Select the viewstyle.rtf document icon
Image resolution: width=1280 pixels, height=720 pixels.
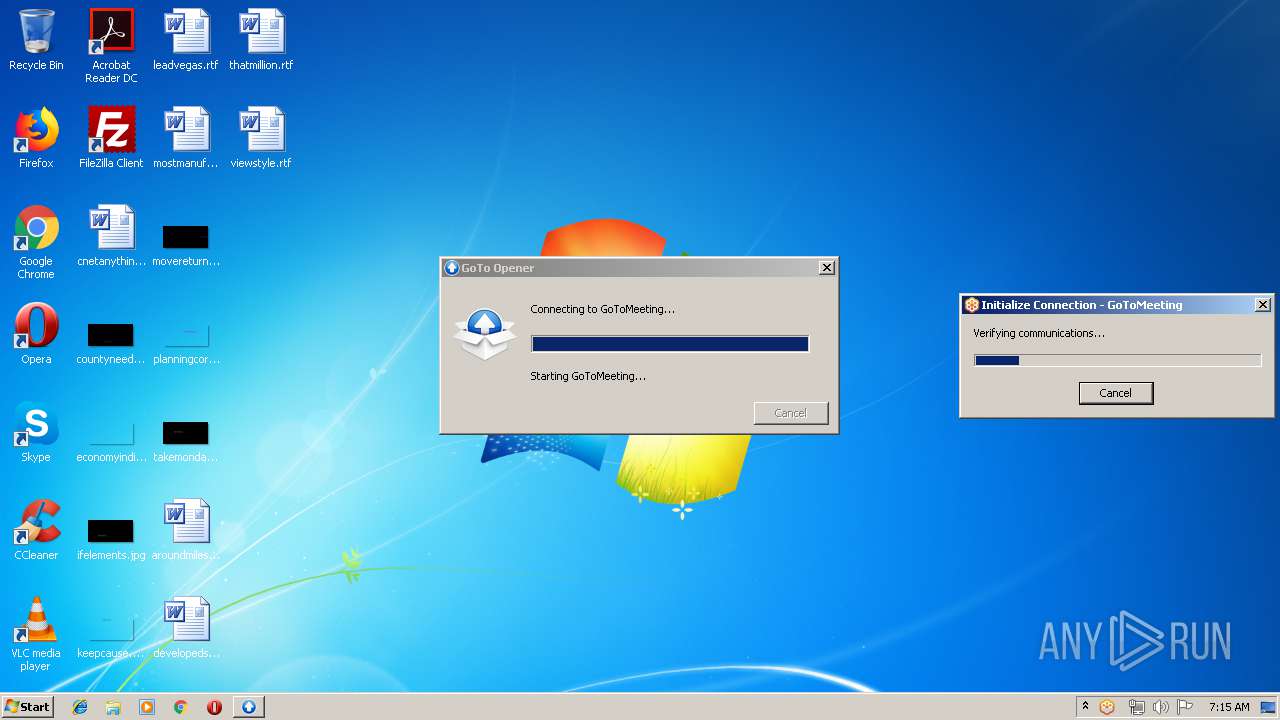click(261, 138)
